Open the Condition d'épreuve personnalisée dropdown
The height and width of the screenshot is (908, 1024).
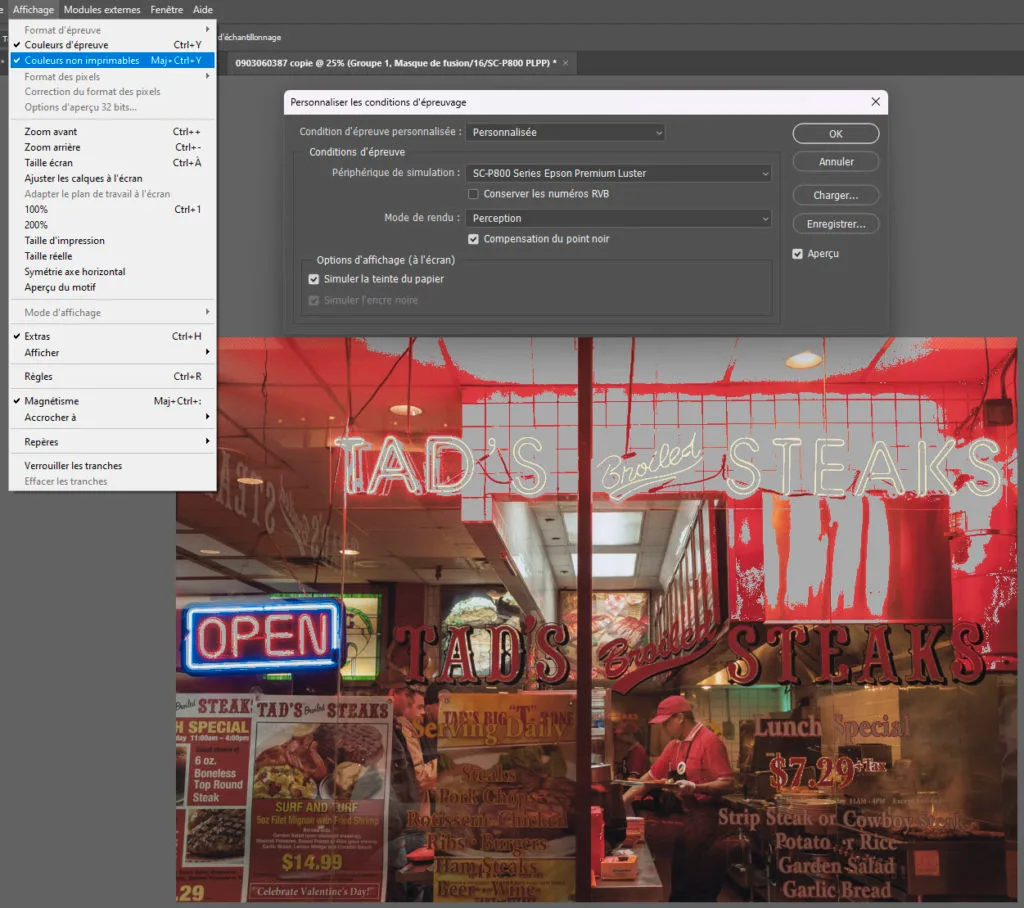(x=565, y=132)
